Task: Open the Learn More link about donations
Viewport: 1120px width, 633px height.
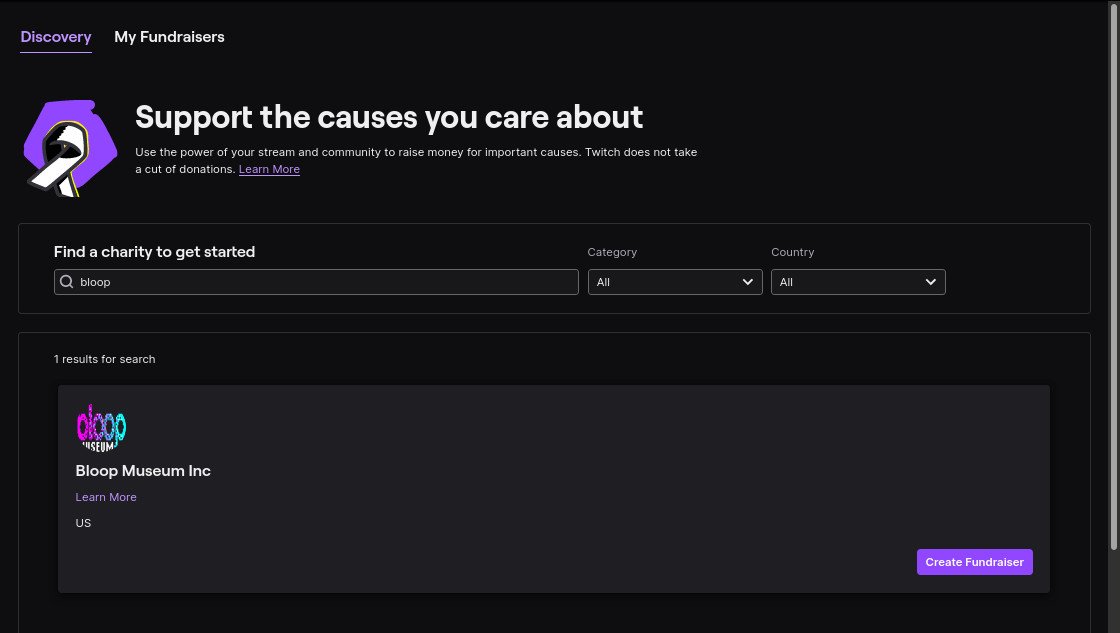Action: coord(269,169)
